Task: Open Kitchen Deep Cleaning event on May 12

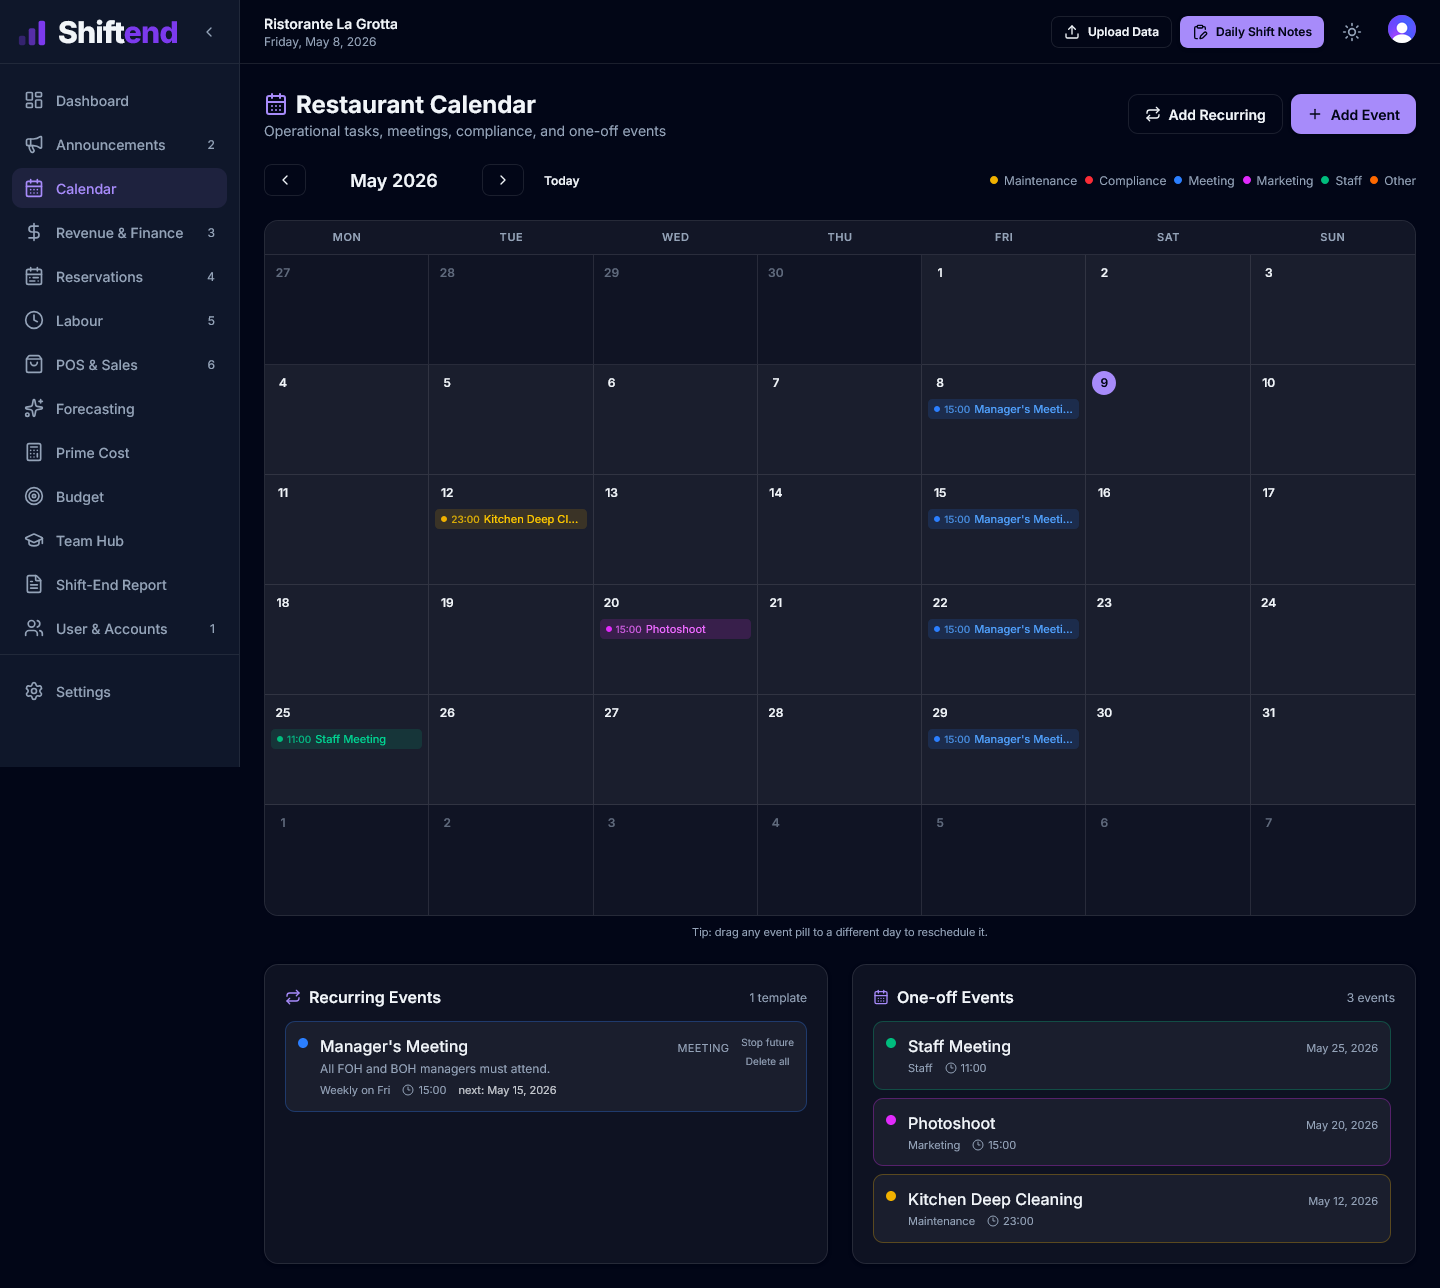Action: tap(511, 519)
